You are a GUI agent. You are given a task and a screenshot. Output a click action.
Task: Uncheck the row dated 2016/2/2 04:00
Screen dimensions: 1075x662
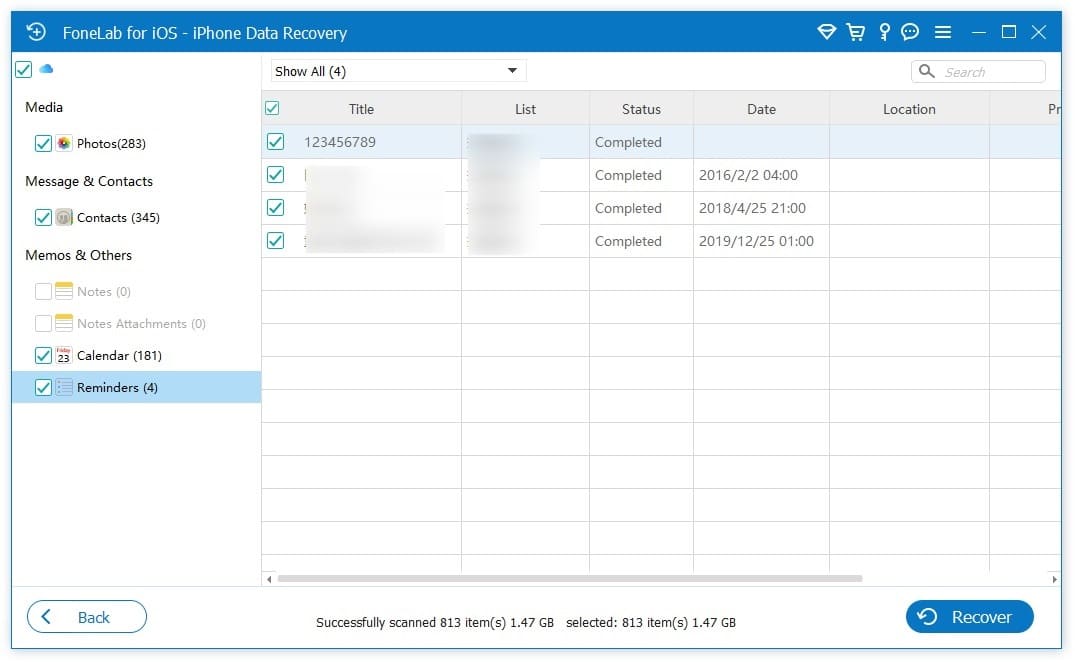(276, 175)
